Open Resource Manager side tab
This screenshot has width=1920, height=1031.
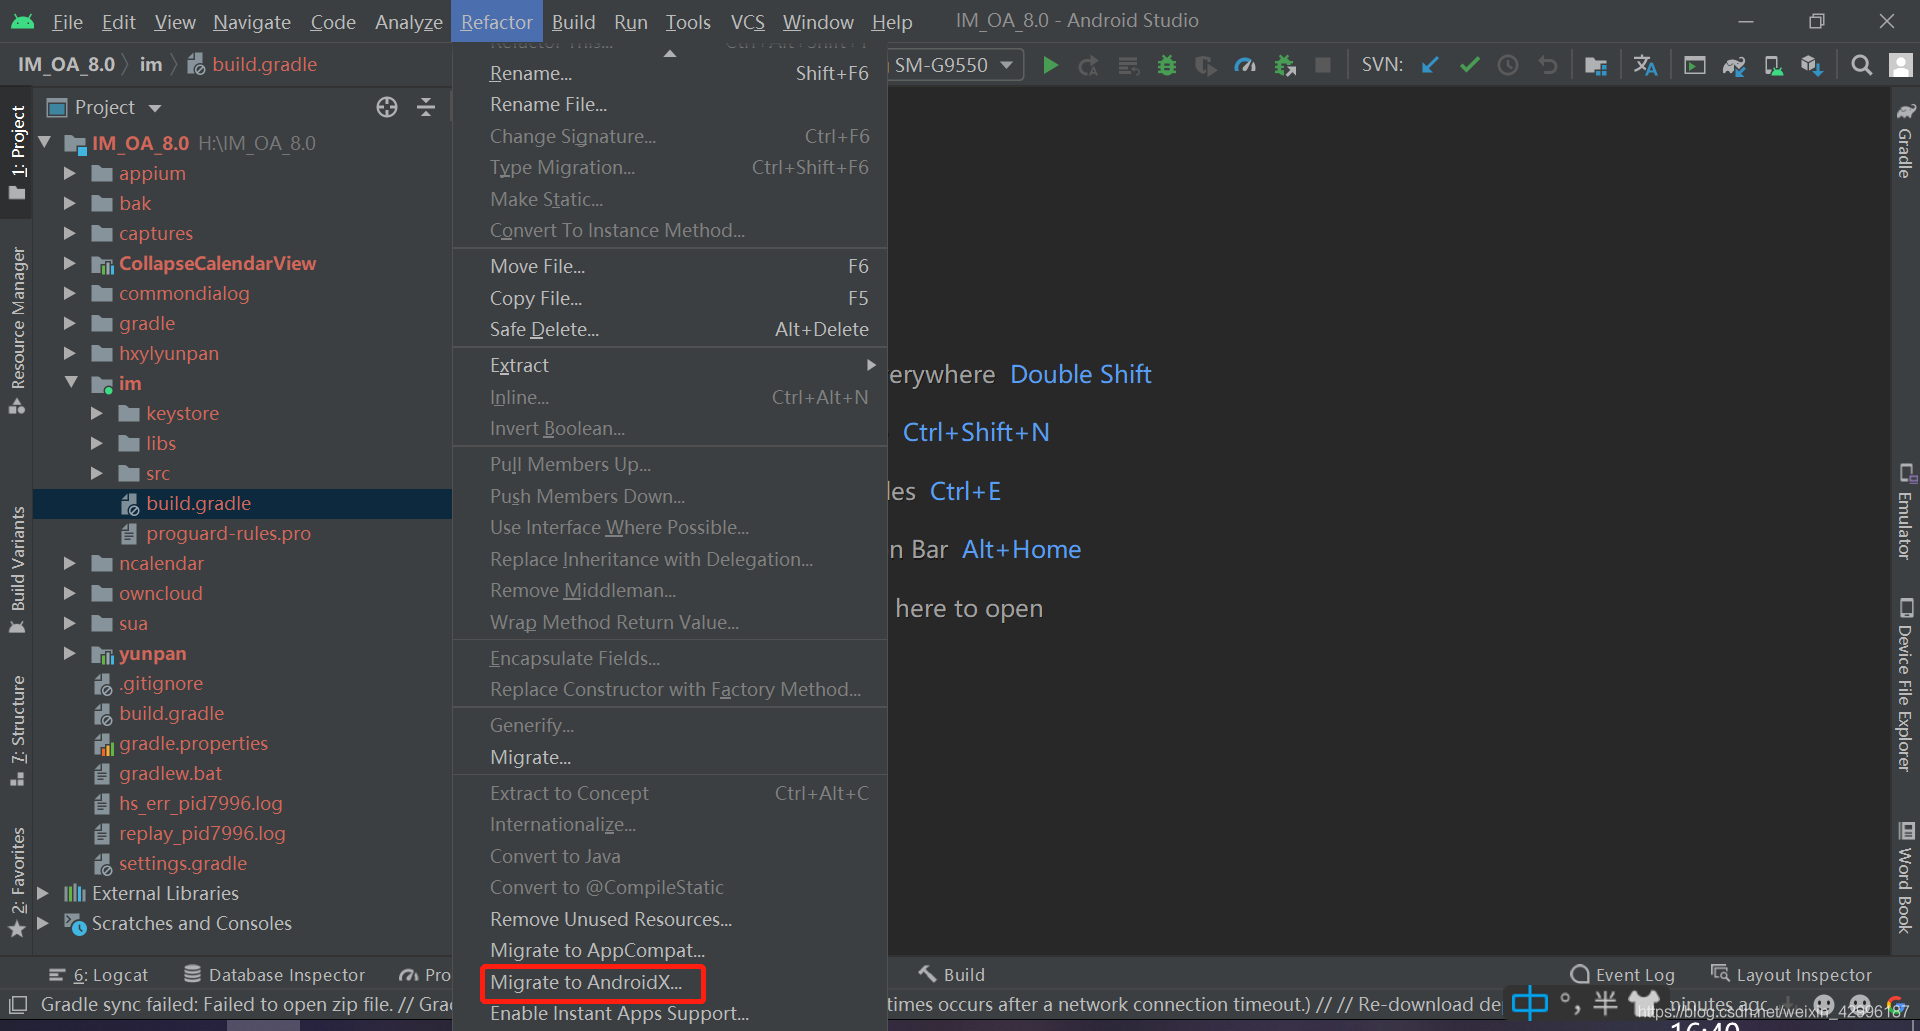(17, 330)
